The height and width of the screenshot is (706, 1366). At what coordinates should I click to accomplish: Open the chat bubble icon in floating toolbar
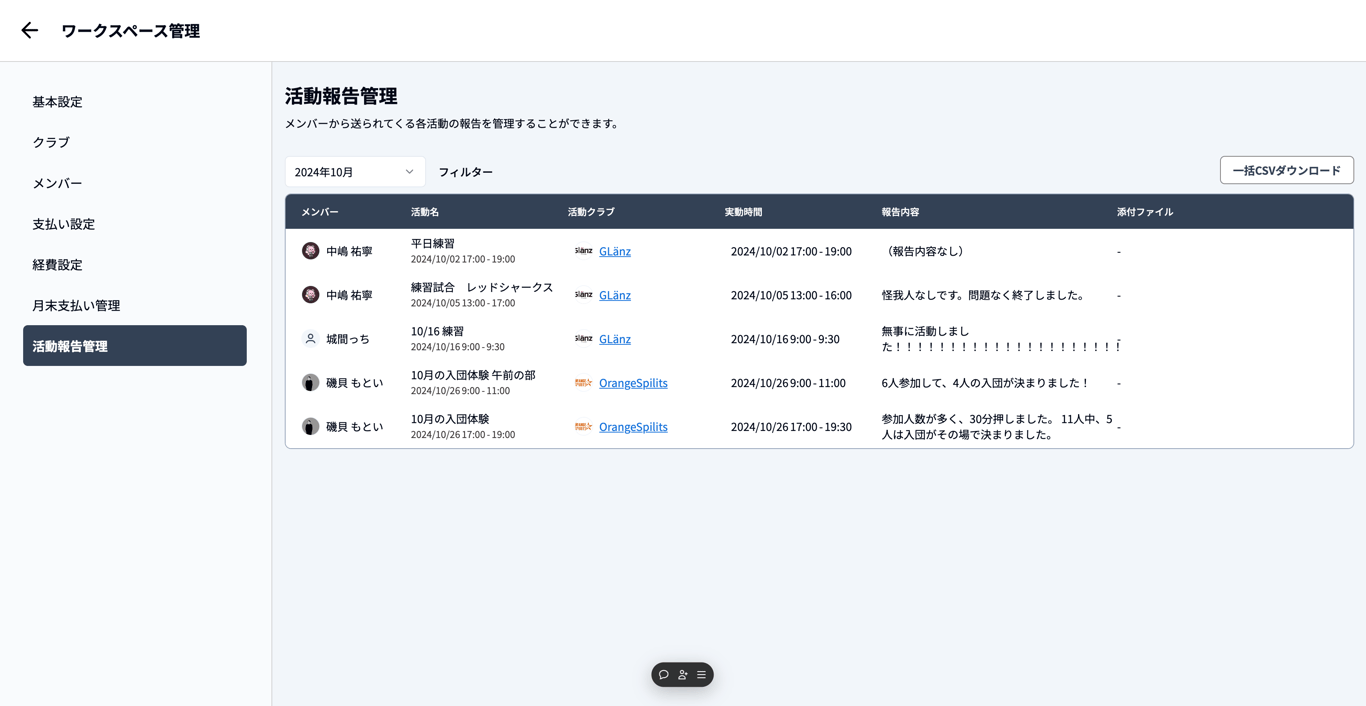(x=664, y=675)
